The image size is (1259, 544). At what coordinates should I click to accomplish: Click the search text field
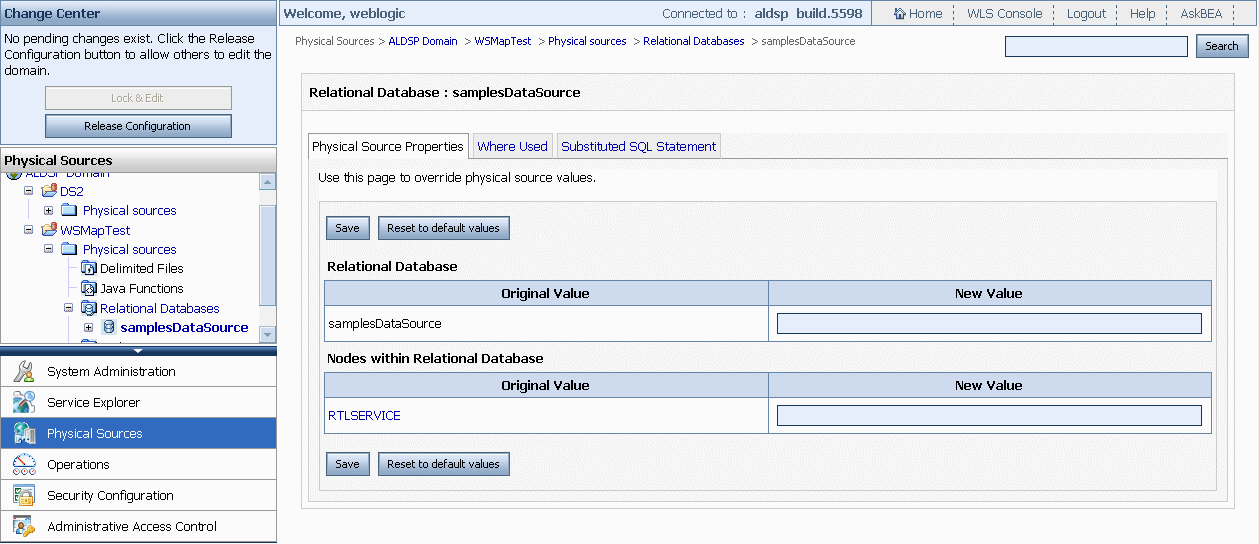coord(1096,46)
